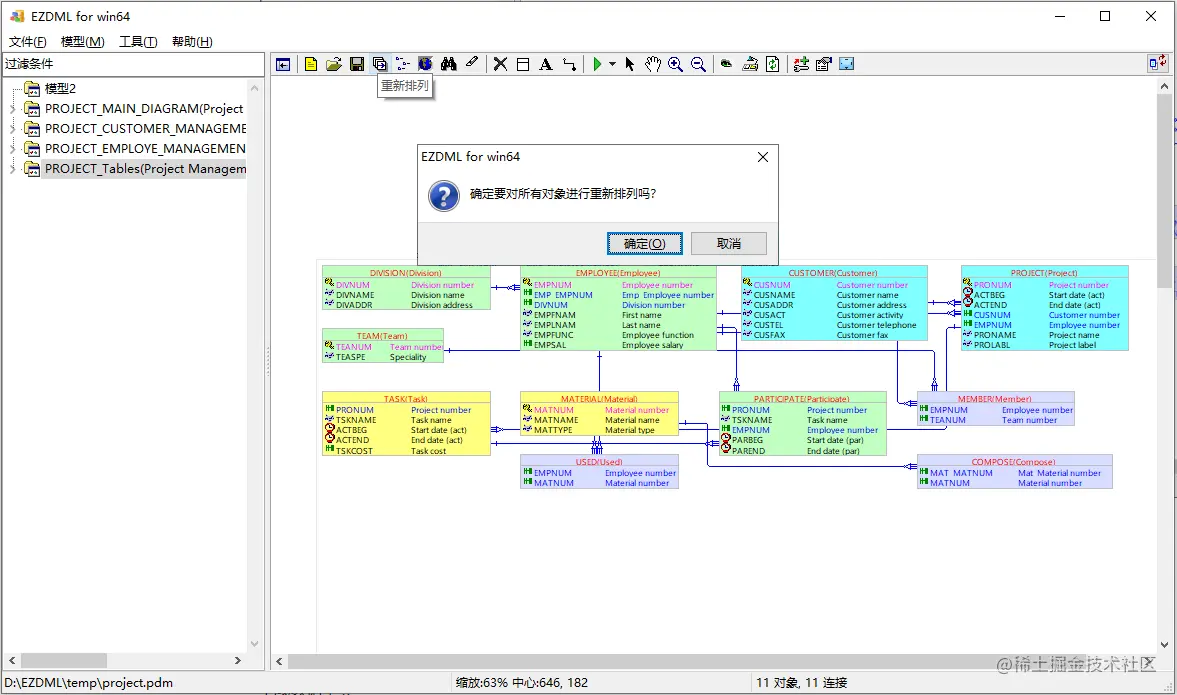Image resolution: width=1177 pixels, height=695 pixels.
Task: Expand the PROJECT_Tables tree node
Action: [x=12, y=170]
